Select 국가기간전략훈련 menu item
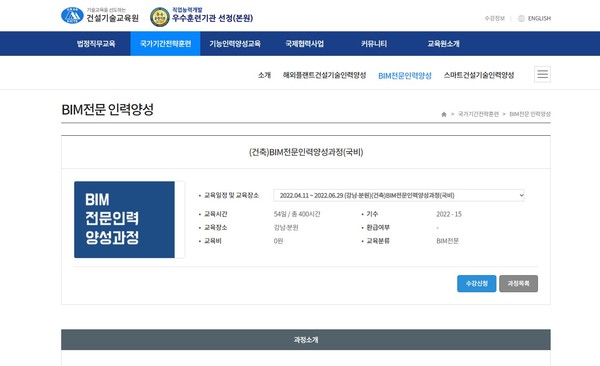 (165, 44)
